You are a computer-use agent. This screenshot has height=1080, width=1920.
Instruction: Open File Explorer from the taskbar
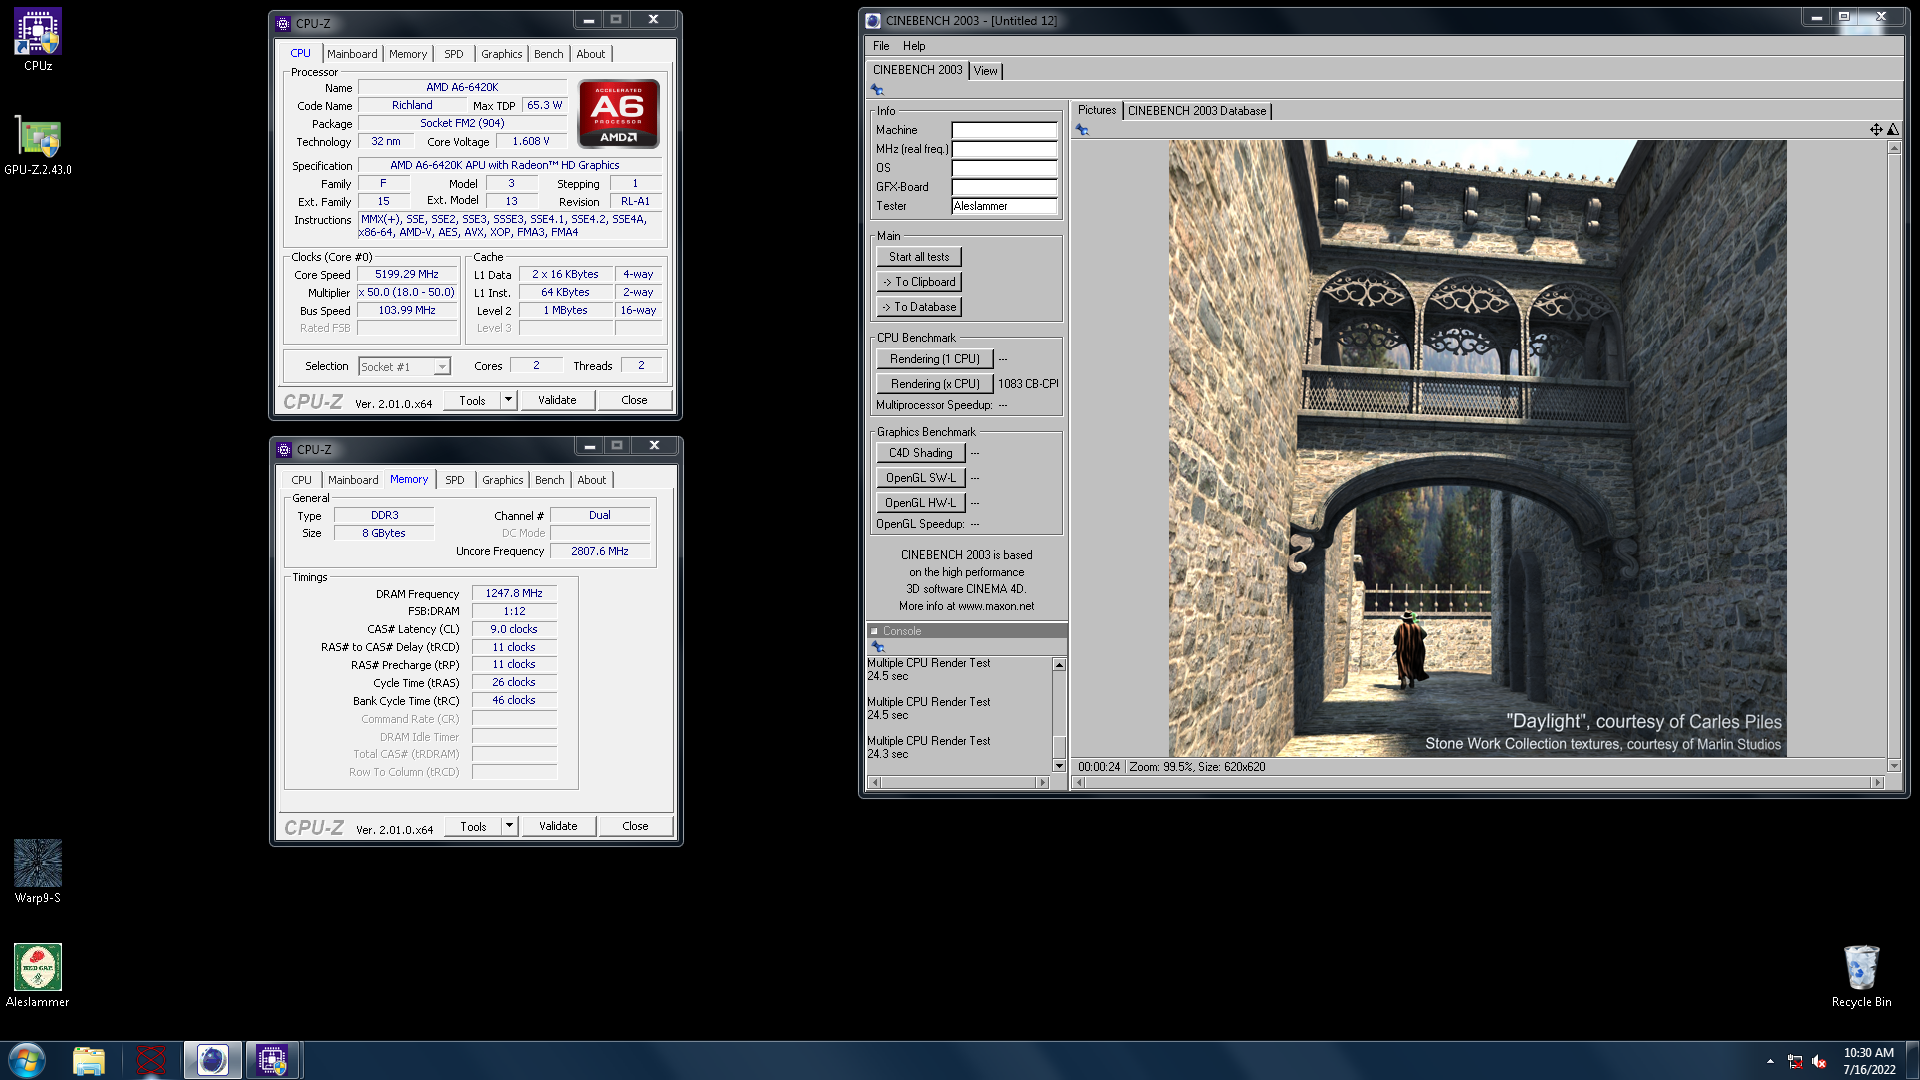(x=89, y=1060)
